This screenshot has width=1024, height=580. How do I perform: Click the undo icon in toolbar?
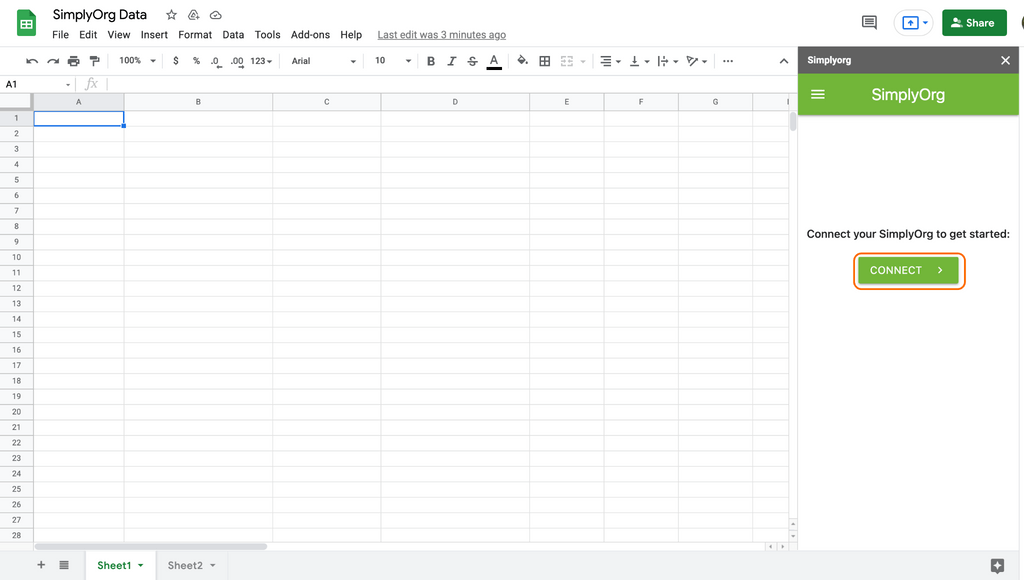(32, 61)
